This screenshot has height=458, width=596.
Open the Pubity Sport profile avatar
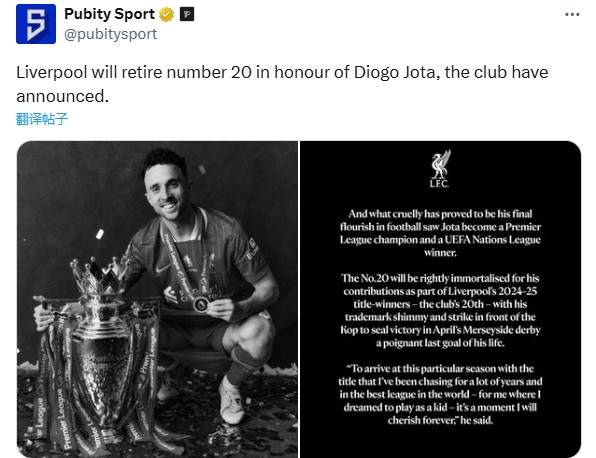click(36, 24)
